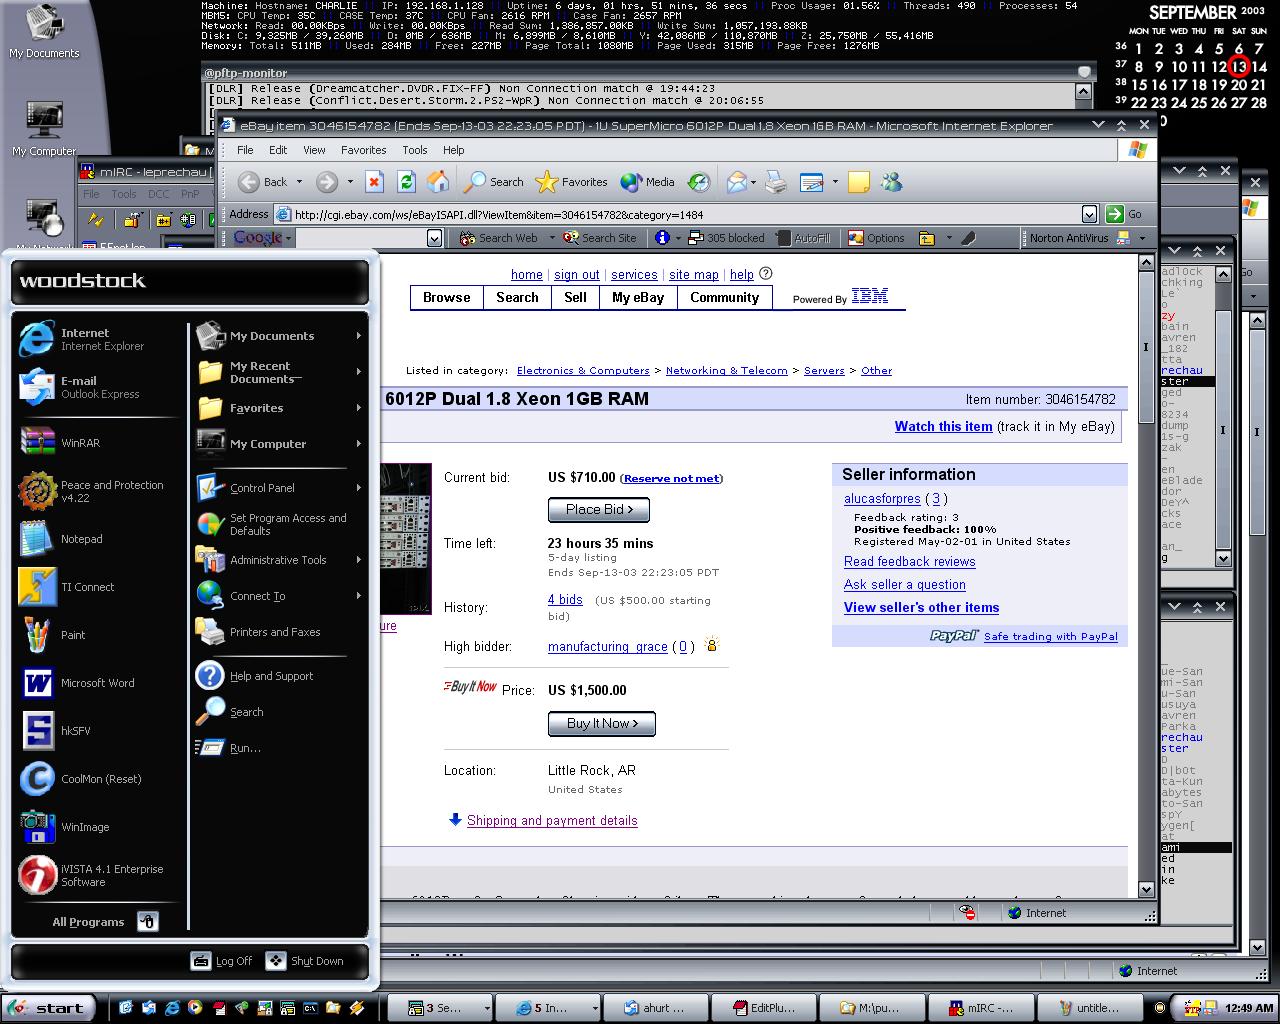Open the Tools menu in Internet Explorer
Viewport: 1280px width, 1024px height.
(x=415, y=150)
